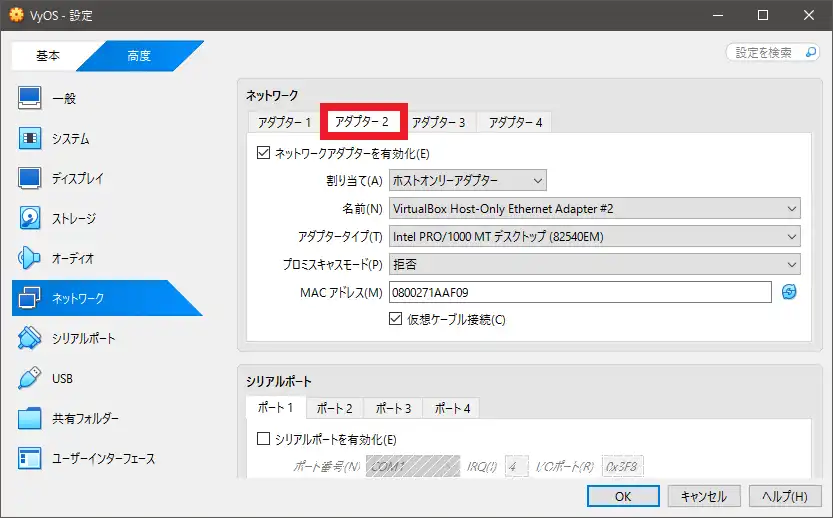Click the アダプタータイプ(T) label
Viewport: 833px width, 518px height.
click(x=340, y=236)
